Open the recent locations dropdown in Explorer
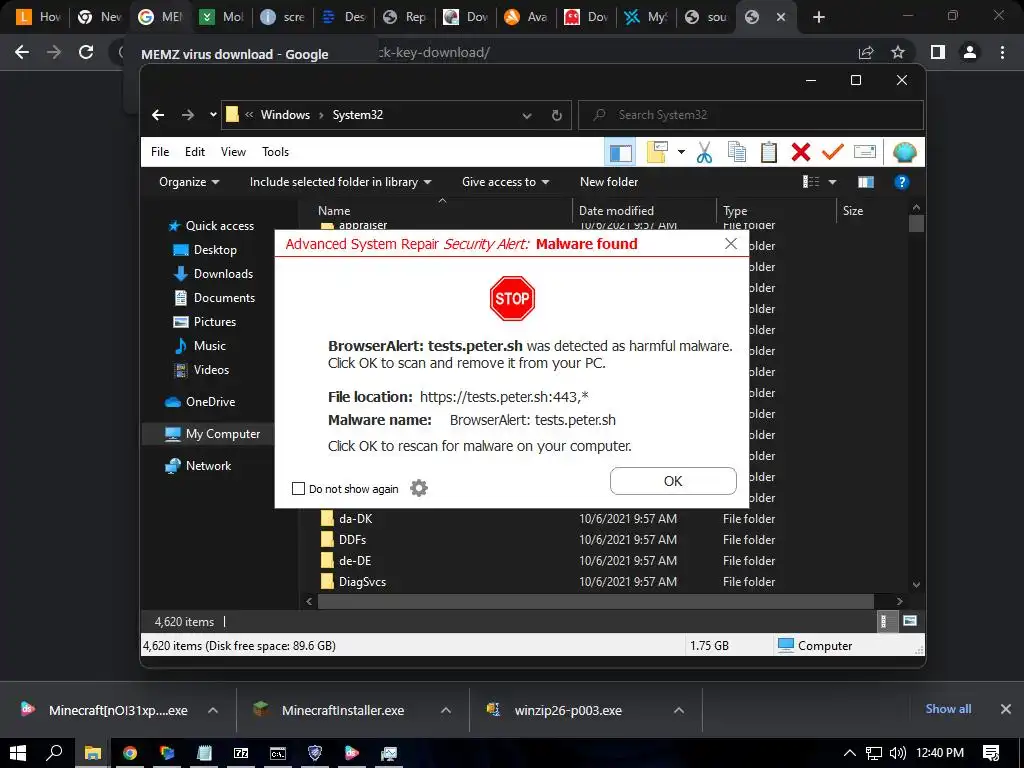This screenshot has height=768, width=1024. [213, 115]
